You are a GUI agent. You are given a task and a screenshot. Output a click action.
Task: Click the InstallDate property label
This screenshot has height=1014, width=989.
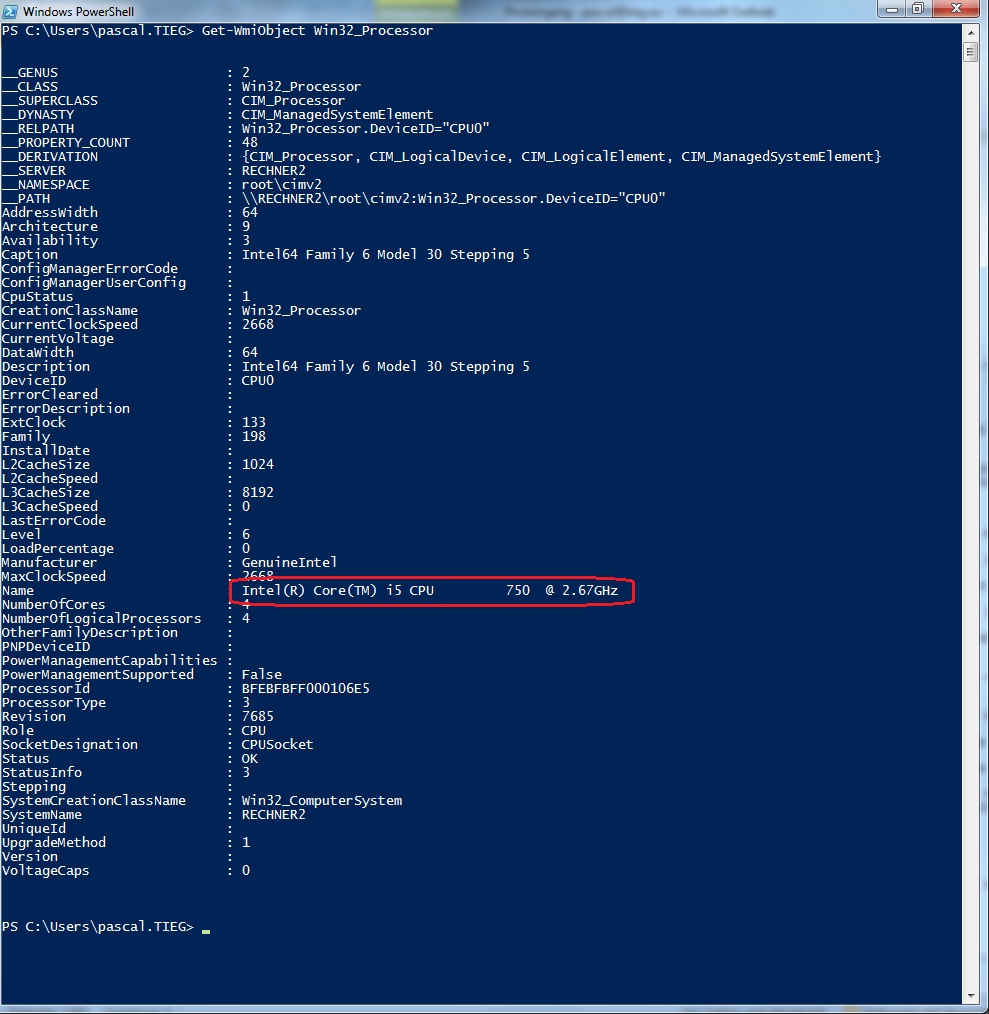point(46,451)
